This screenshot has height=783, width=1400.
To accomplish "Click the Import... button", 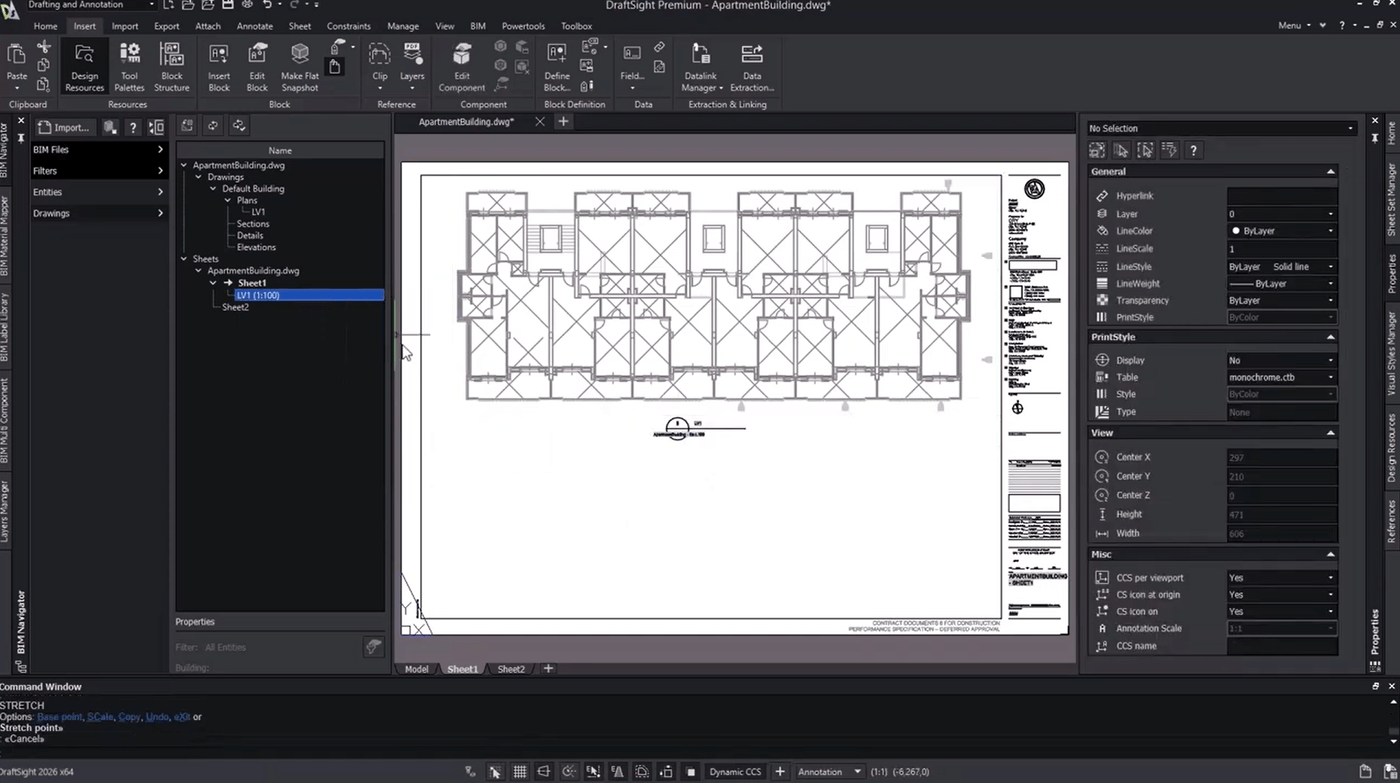I will [x=64, y=127].
